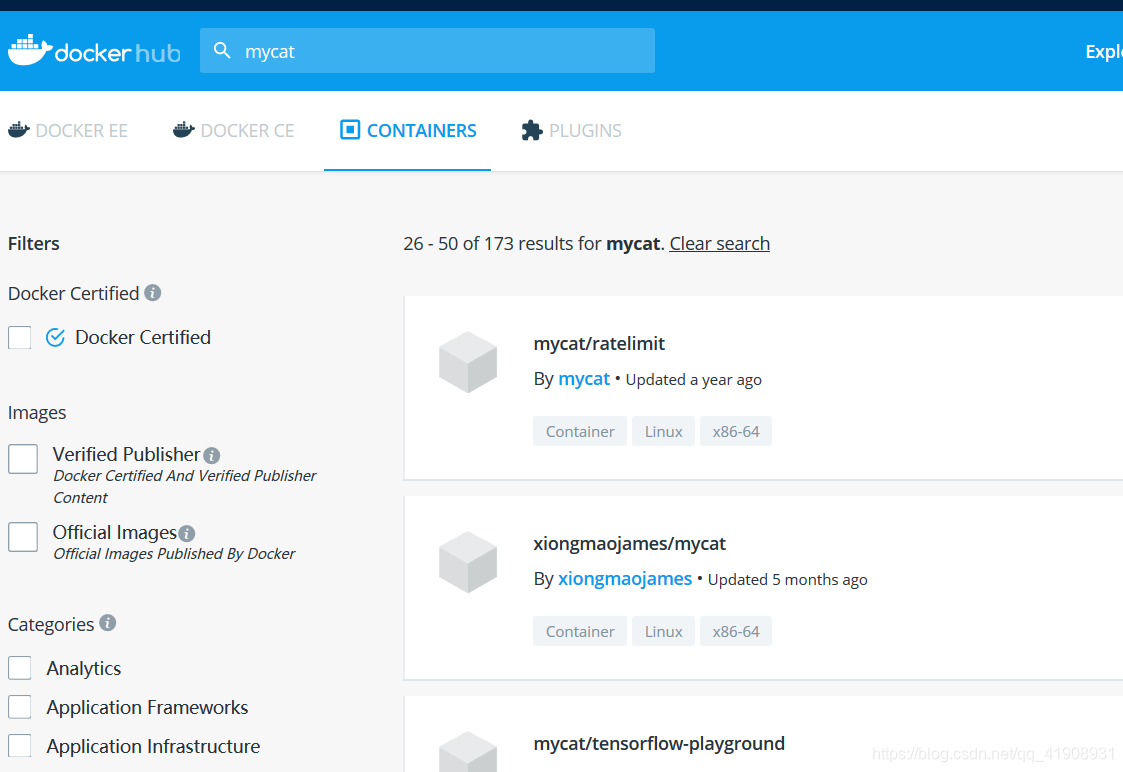1123x772 pixels.
Task: Click Container tag on mycat/ratelimit card
Action: [580, 431]
